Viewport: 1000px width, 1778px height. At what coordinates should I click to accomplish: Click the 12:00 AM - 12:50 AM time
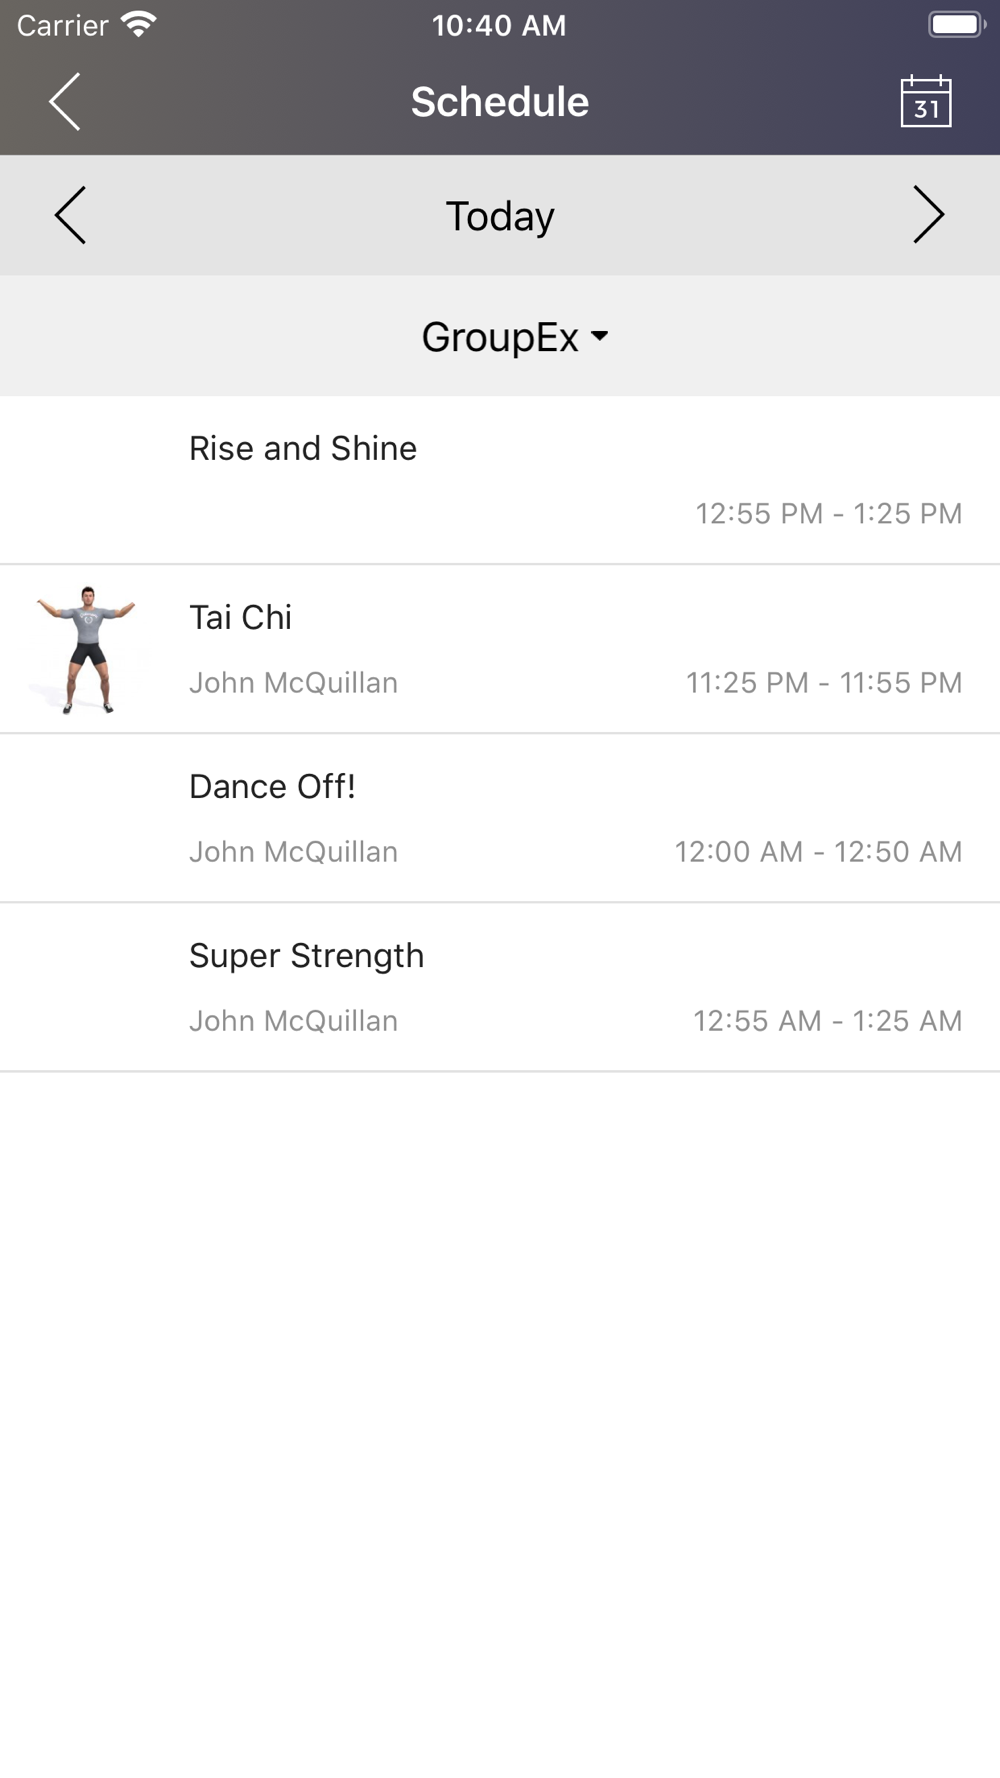click(x=818, y=851)
